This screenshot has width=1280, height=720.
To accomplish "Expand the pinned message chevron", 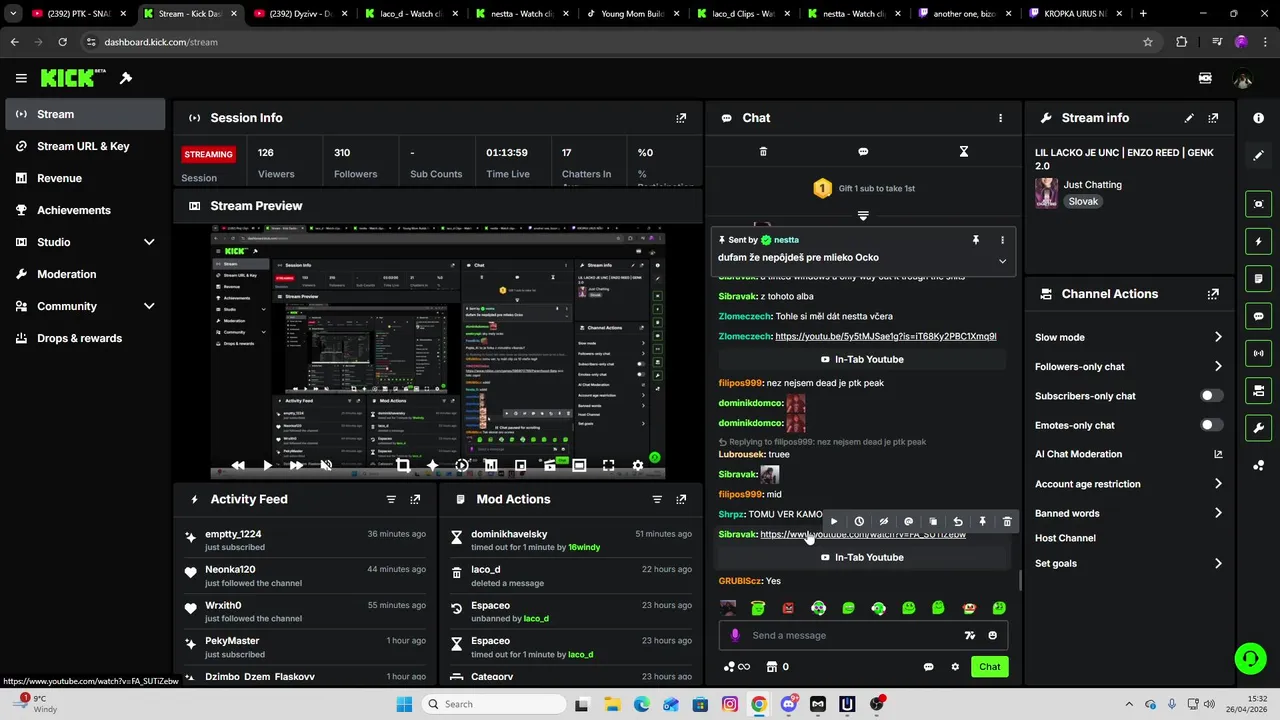I will click(x=1002, y=261).
